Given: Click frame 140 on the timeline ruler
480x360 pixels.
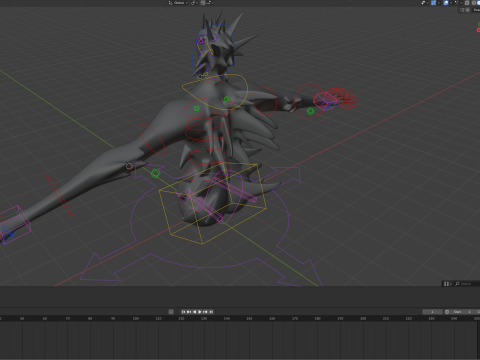Looking at the screenshot, I should coord(227,319).
